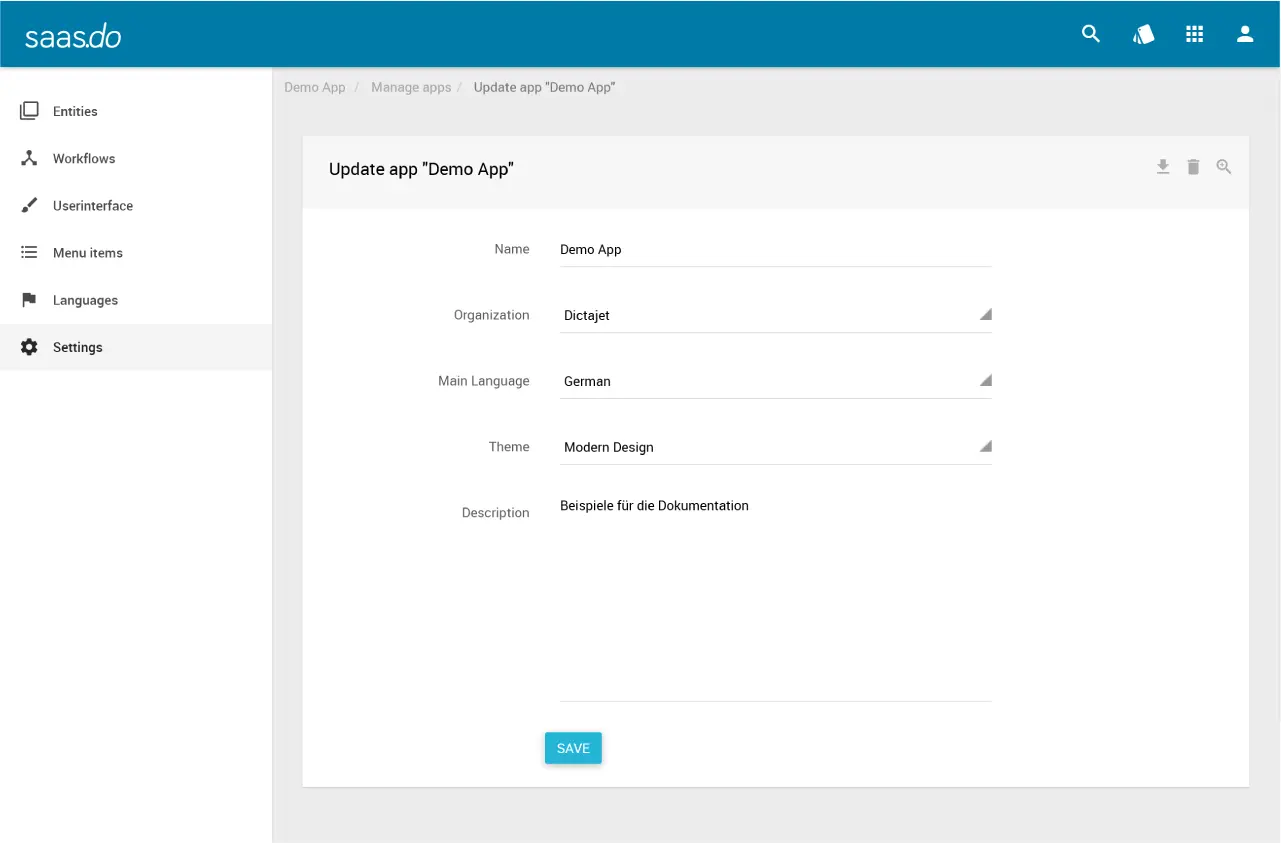
Task: Open the themes swatch icon in the header
Action: pos(1143,34)
